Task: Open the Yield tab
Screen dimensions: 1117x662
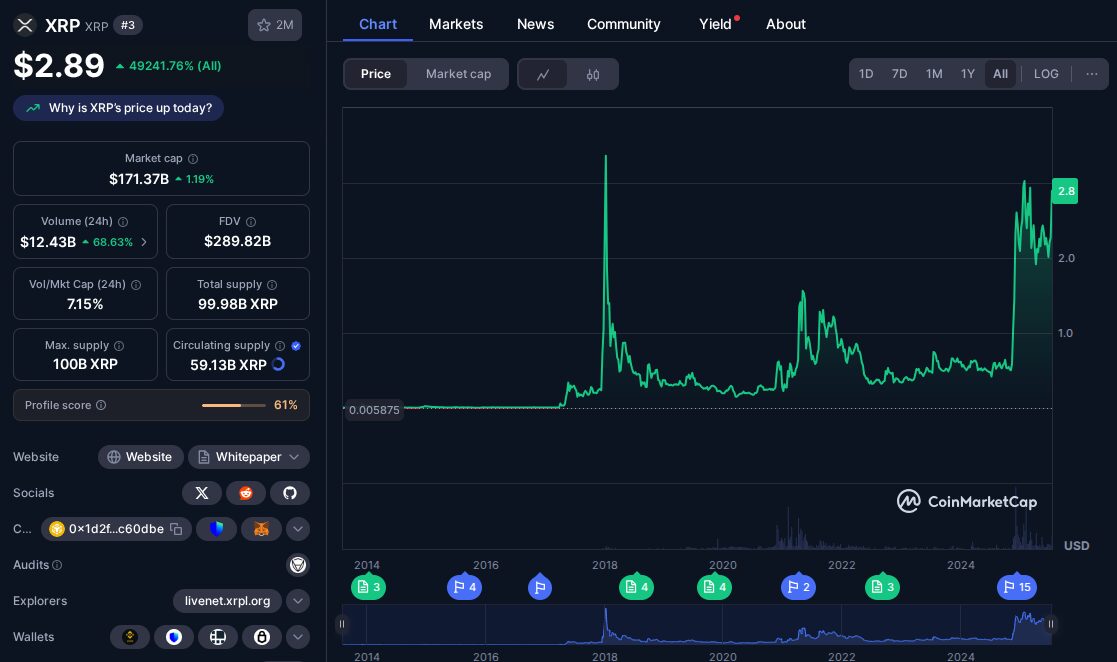Action: point(715,24)
